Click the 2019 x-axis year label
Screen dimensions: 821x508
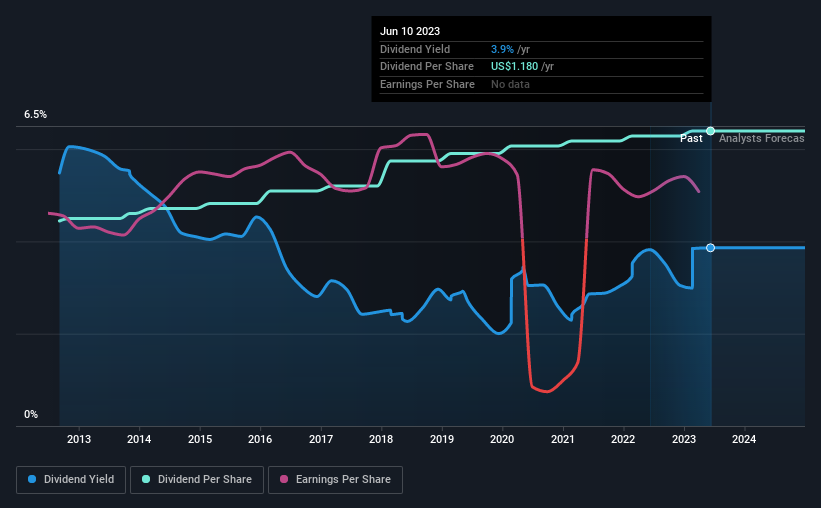click(x=442, y=439)
